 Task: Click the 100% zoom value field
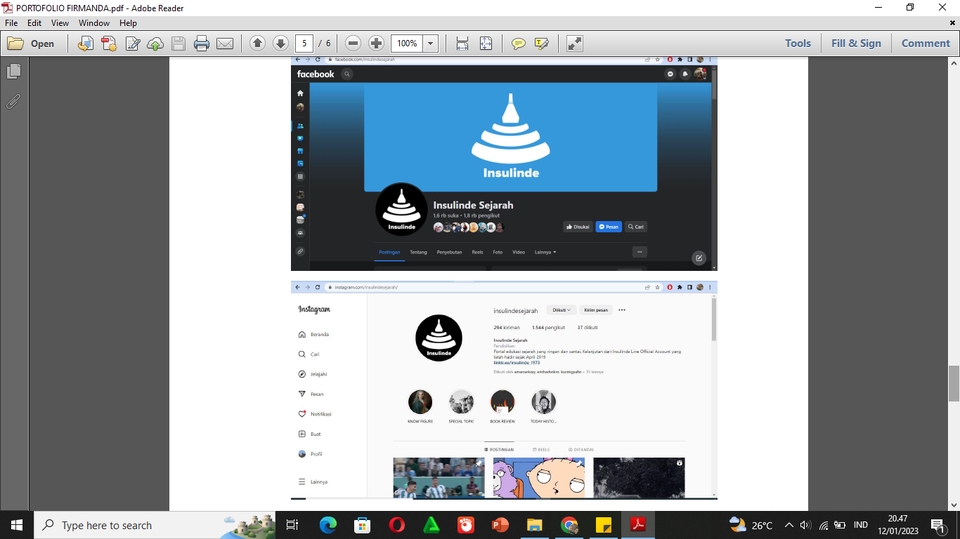point(407,43)
